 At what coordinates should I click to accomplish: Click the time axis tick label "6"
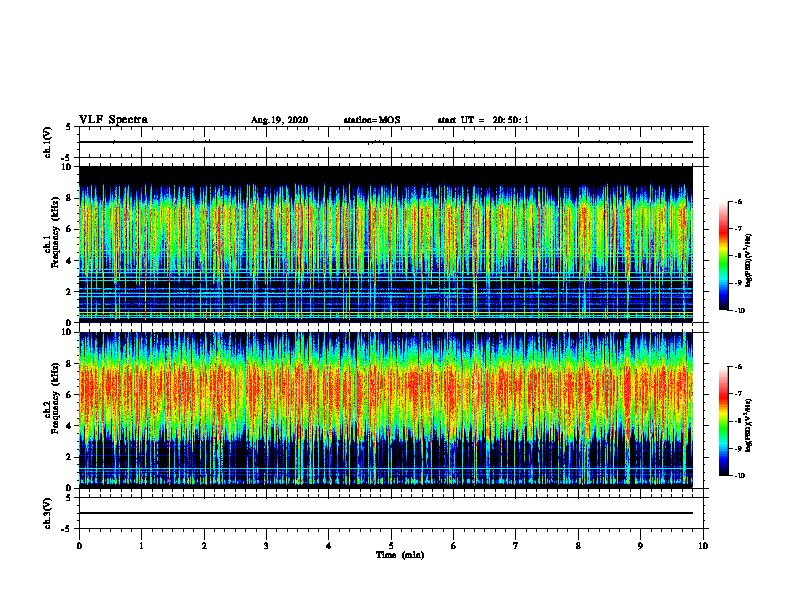[x=454, y=546]
